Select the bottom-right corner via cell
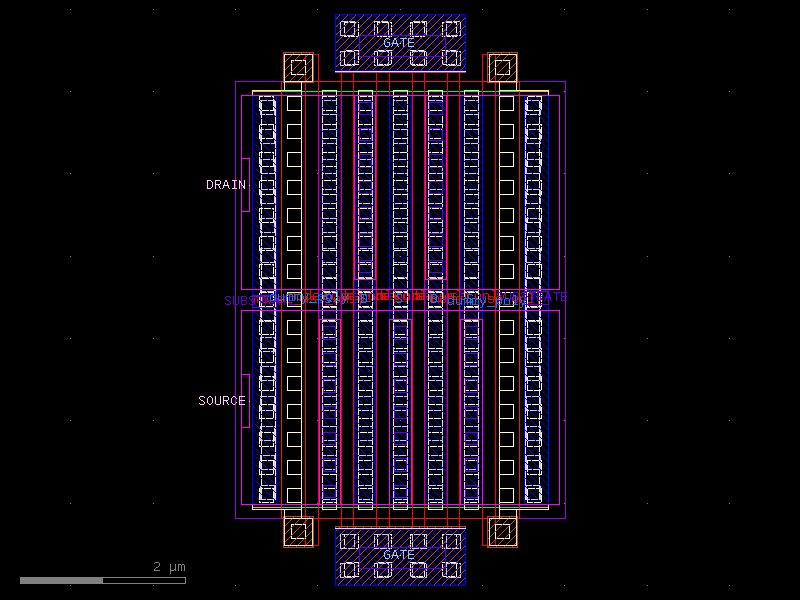Image resolution: width=800 pixels, height=600 pixels. click(500, 532)
